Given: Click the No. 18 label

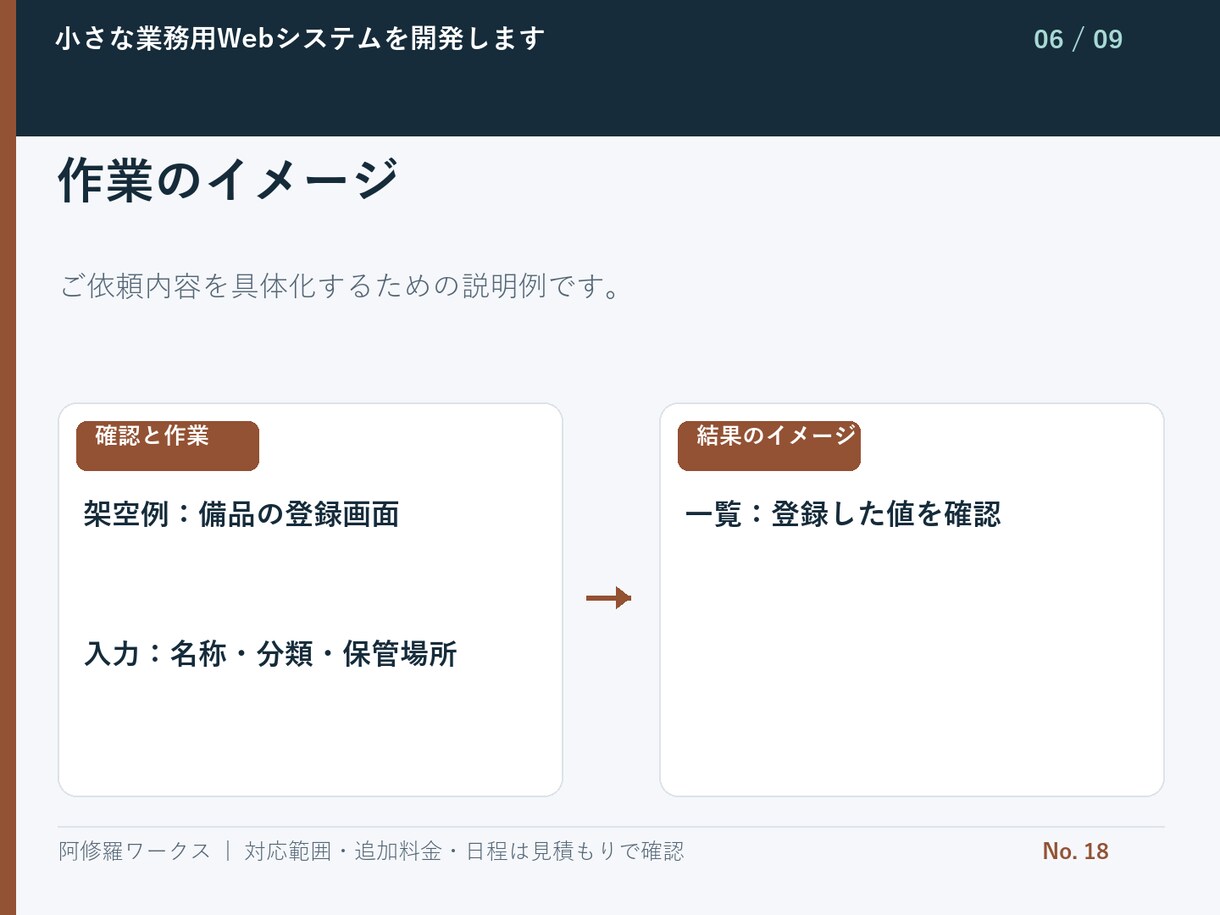Looking at the screenshot, I should (x=1076, y=851).
